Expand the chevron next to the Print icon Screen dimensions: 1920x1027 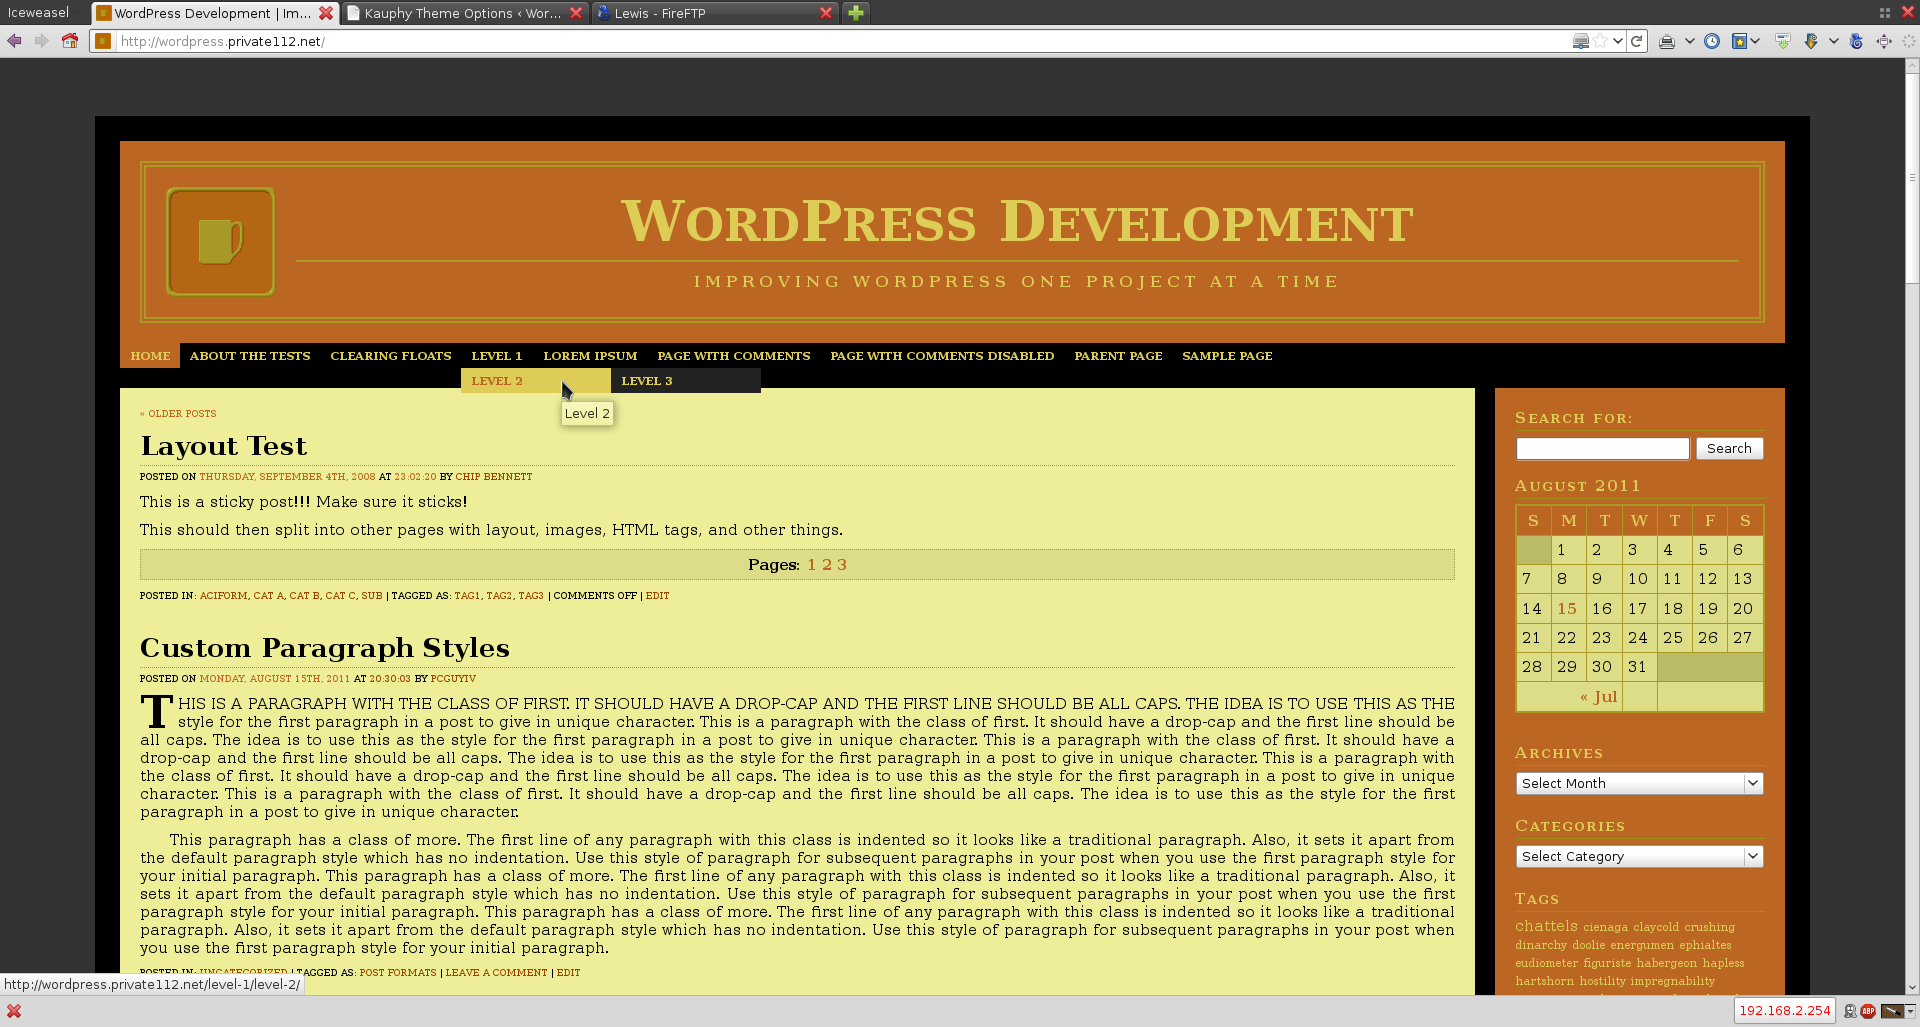click(x=1689, y=41)
